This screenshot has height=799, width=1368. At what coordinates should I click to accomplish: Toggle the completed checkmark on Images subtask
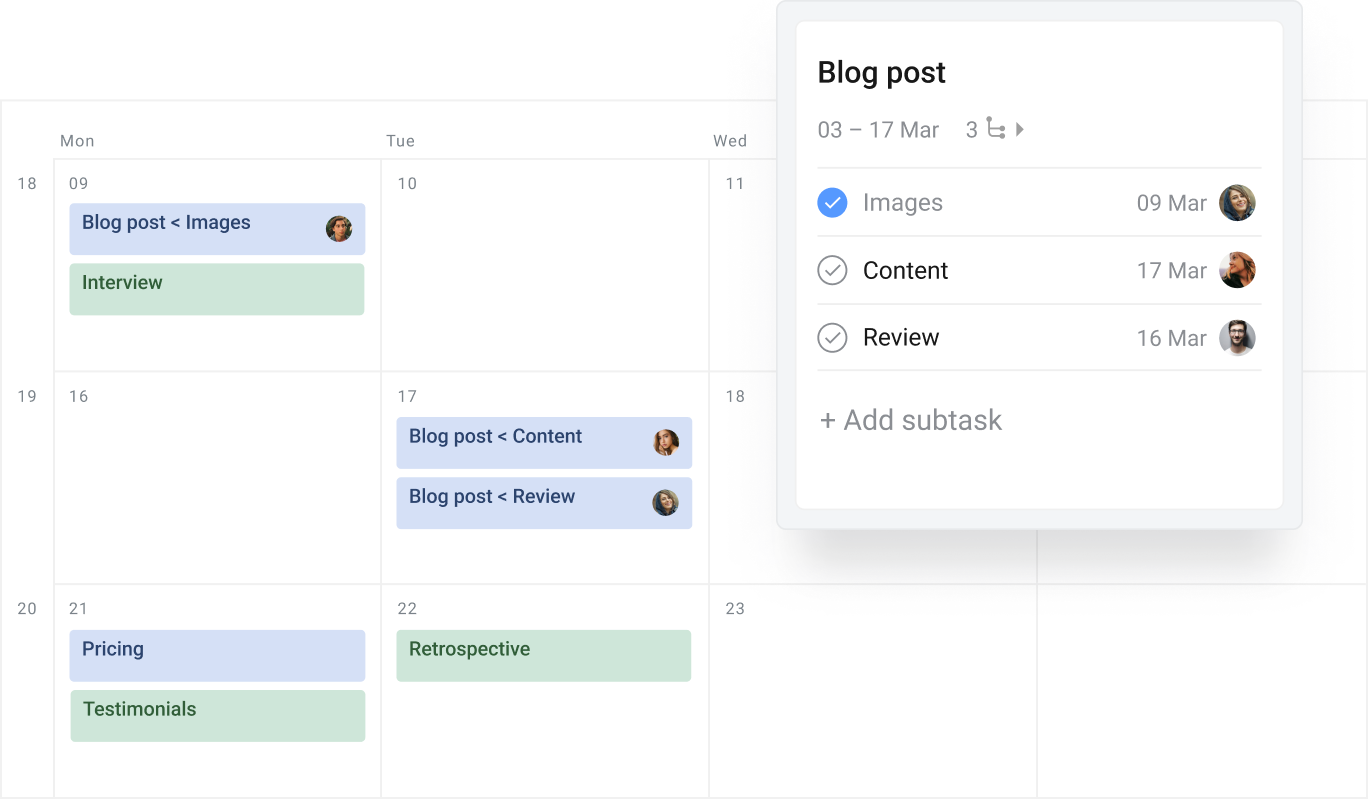tap(832, 202)
